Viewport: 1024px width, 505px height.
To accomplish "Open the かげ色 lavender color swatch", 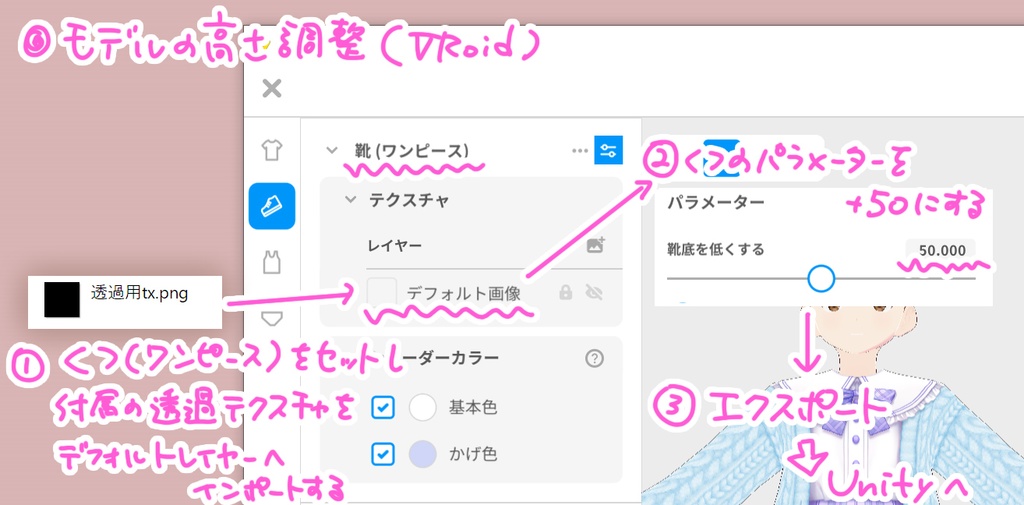I will coord(423,454).
